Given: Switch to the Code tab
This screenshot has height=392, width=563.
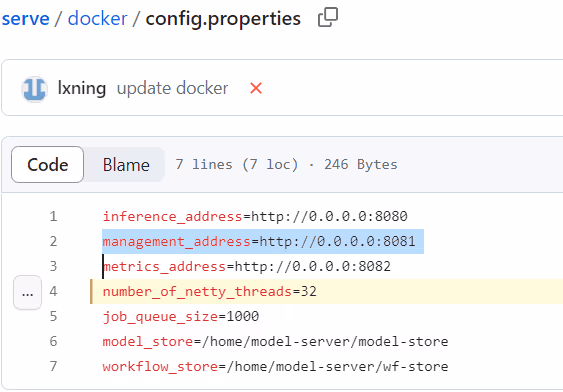Looking at the screenshot, I should pyautogui.click(x=47, y=165).
